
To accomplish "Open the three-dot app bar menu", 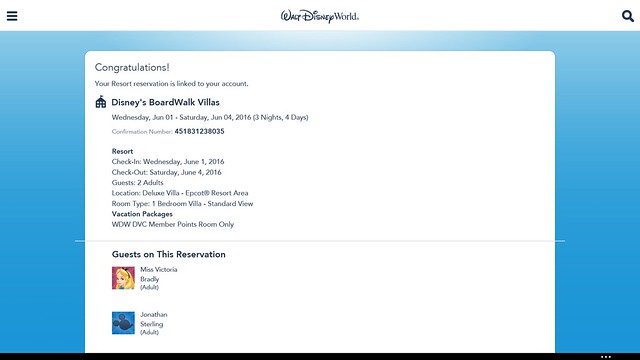I will 606,357.
